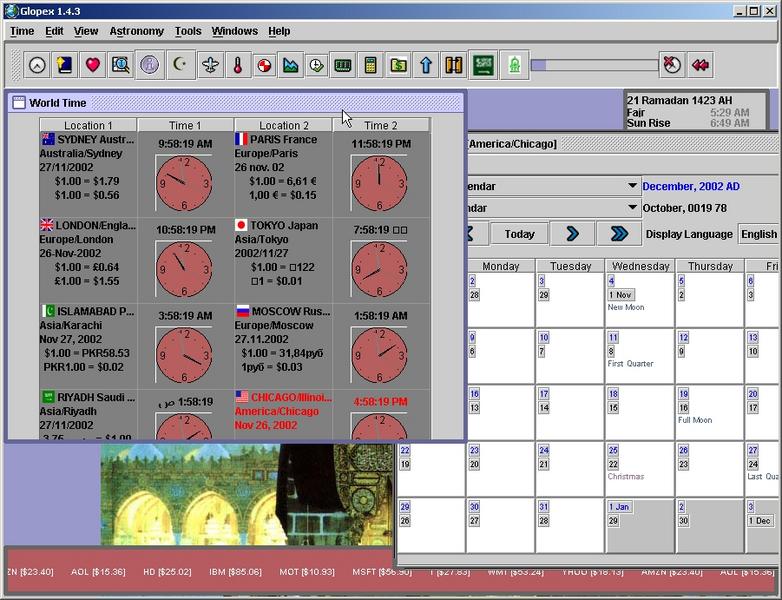Click the 'HD [$25.02]' ticker entry
Image resolution: width=782 pixels, height=600 pixels.
click(x=167, y=572)
